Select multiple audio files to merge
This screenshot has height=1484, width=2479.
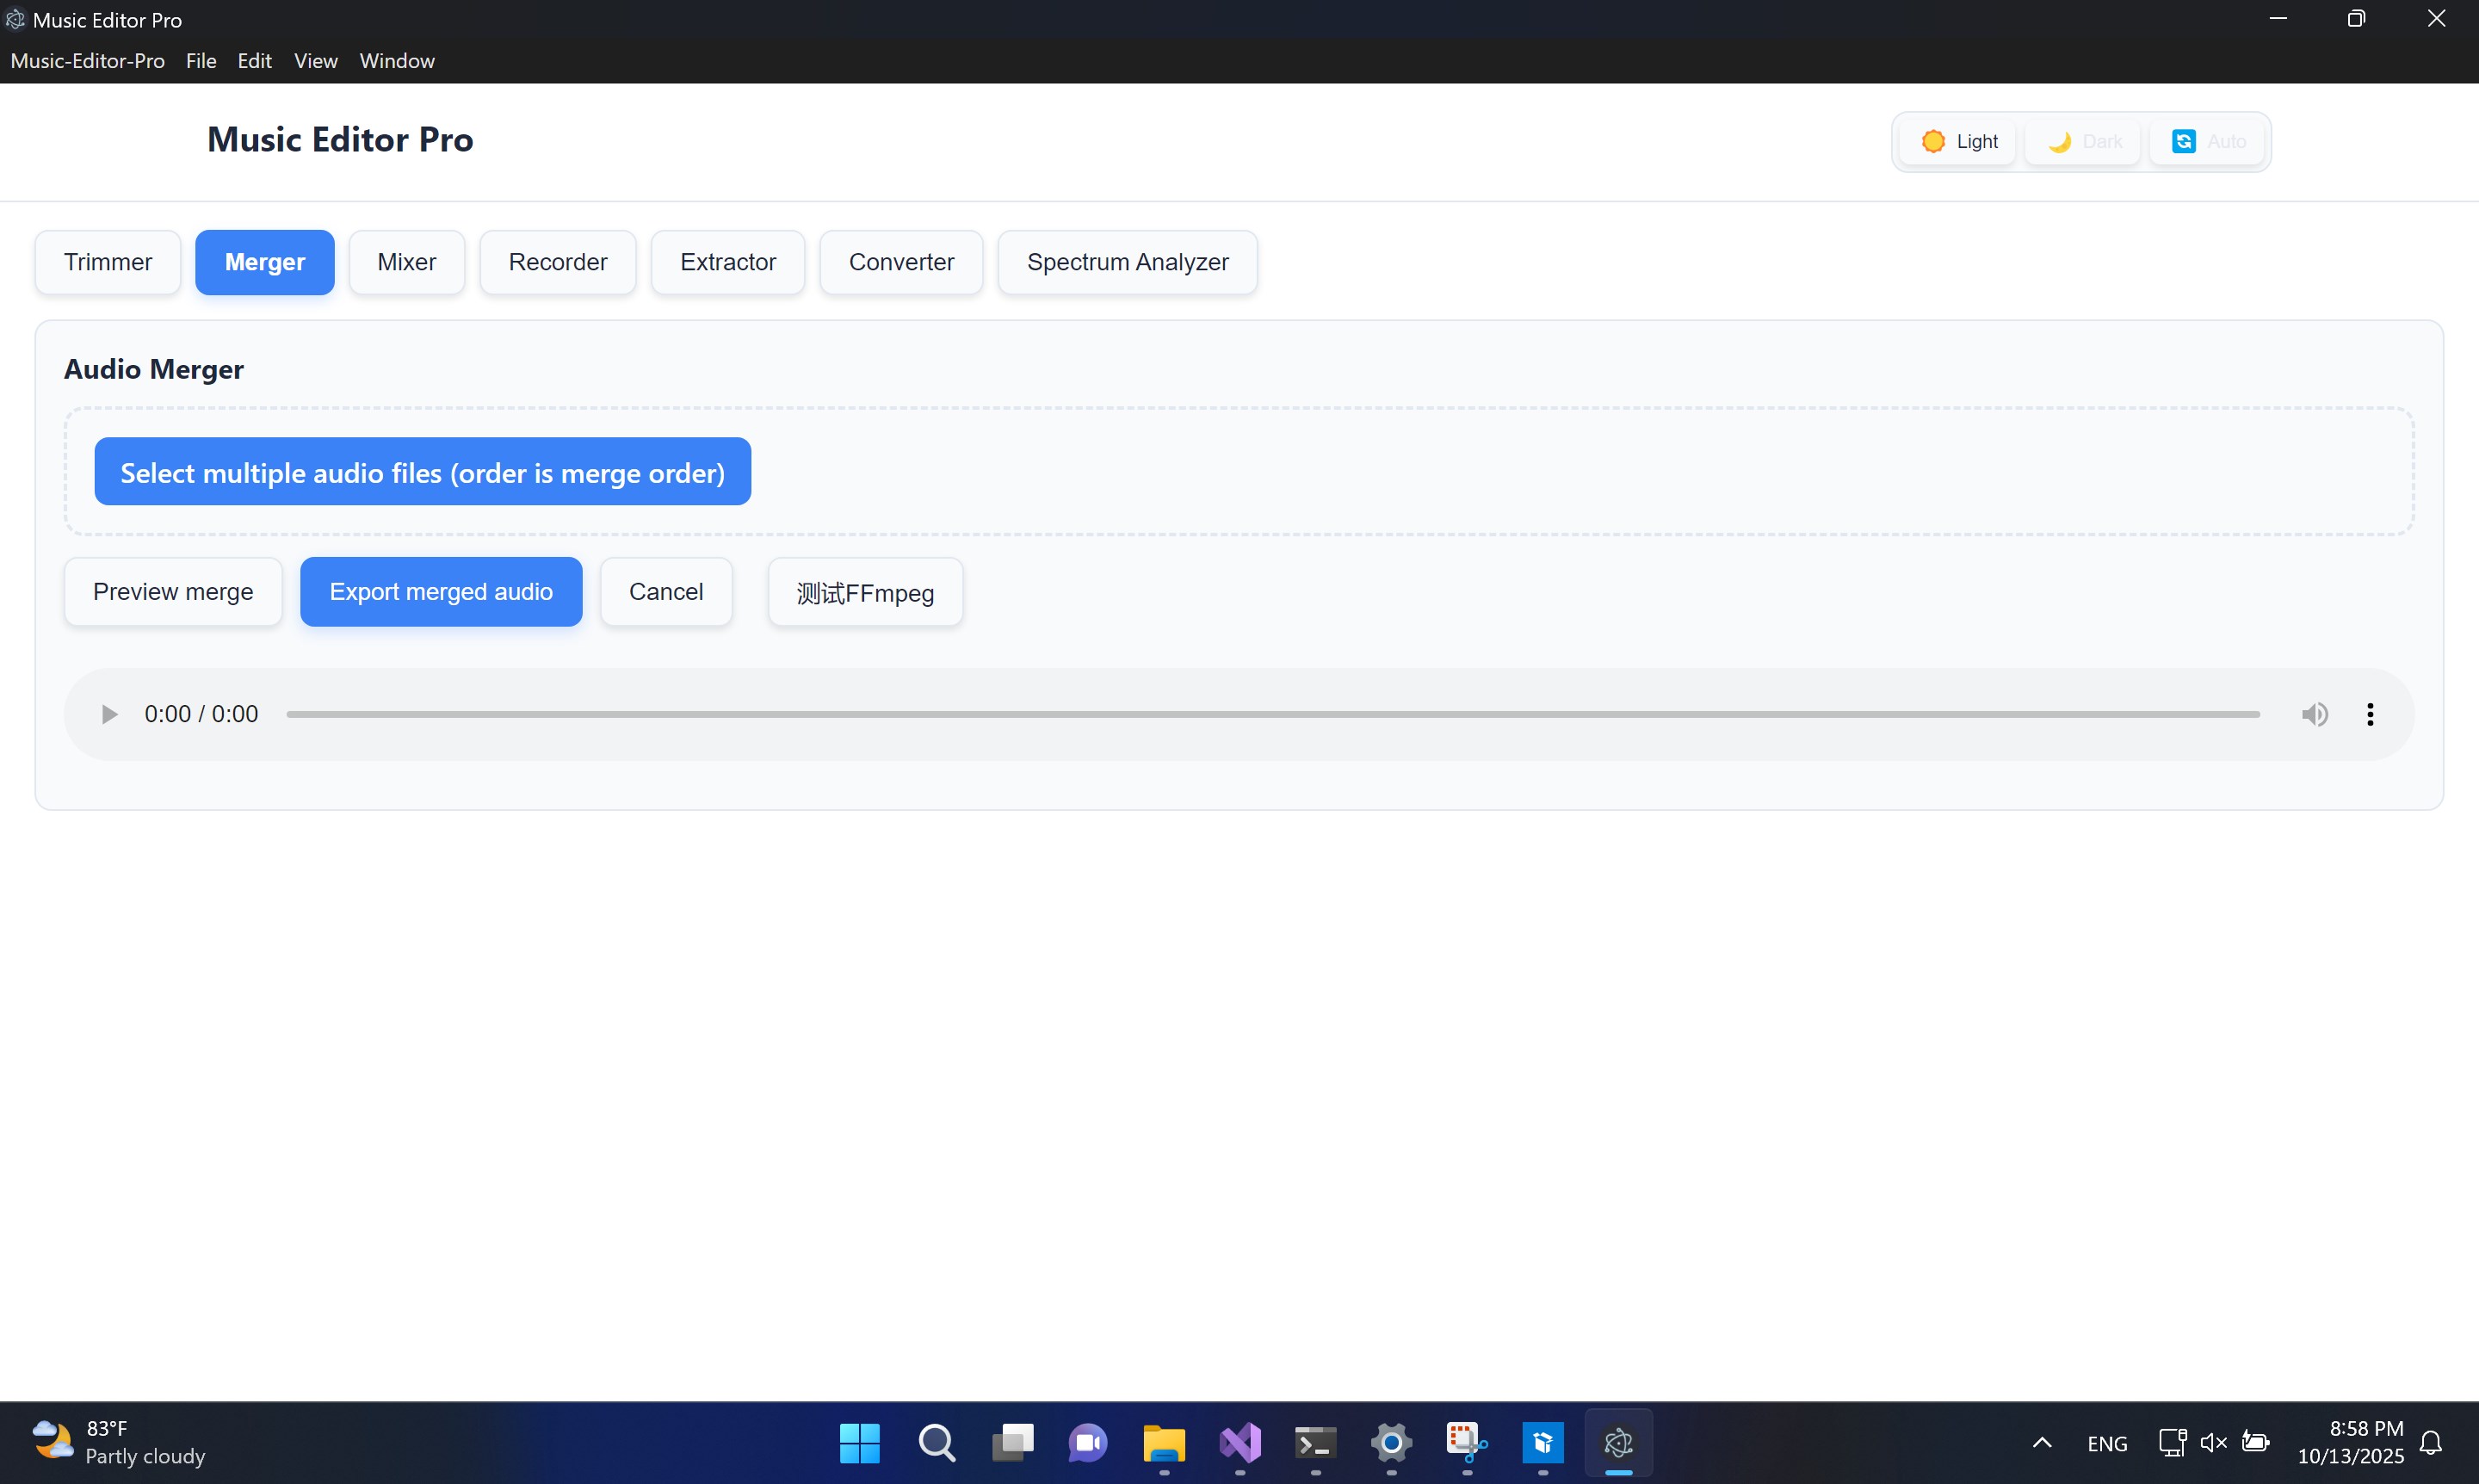(423, 472)
